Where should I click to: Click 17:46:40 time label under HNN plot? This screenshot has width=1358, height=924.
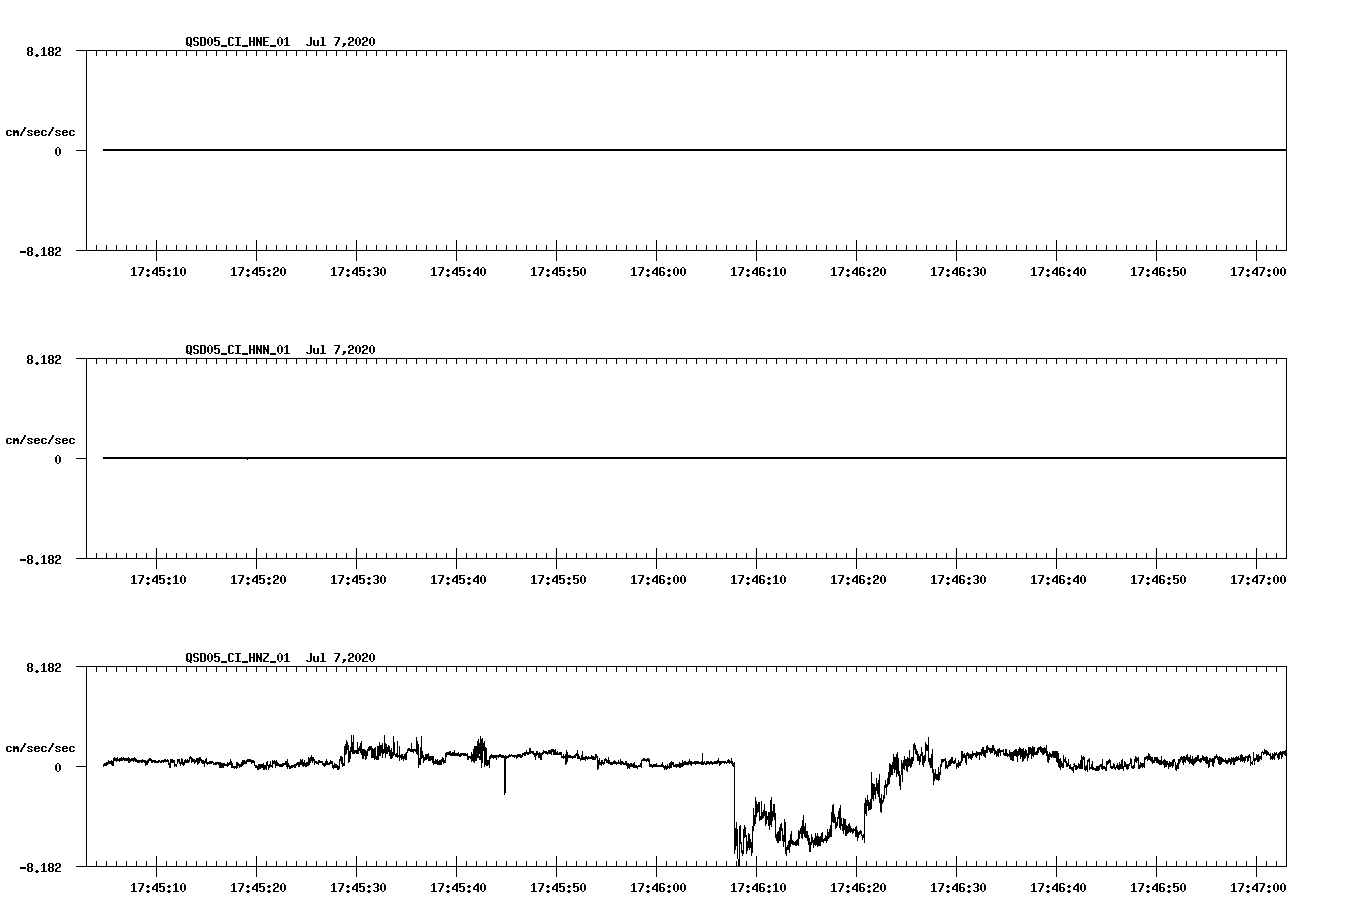pos(1058,580)
